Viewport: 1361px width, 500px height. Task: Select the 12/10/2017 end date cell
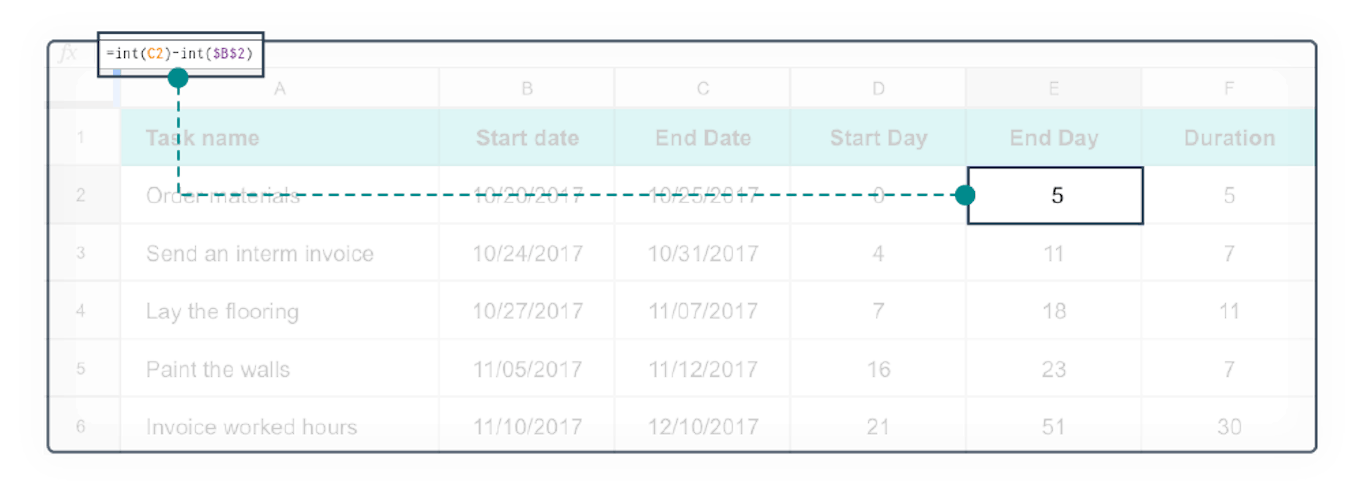[x=703, y=427]
